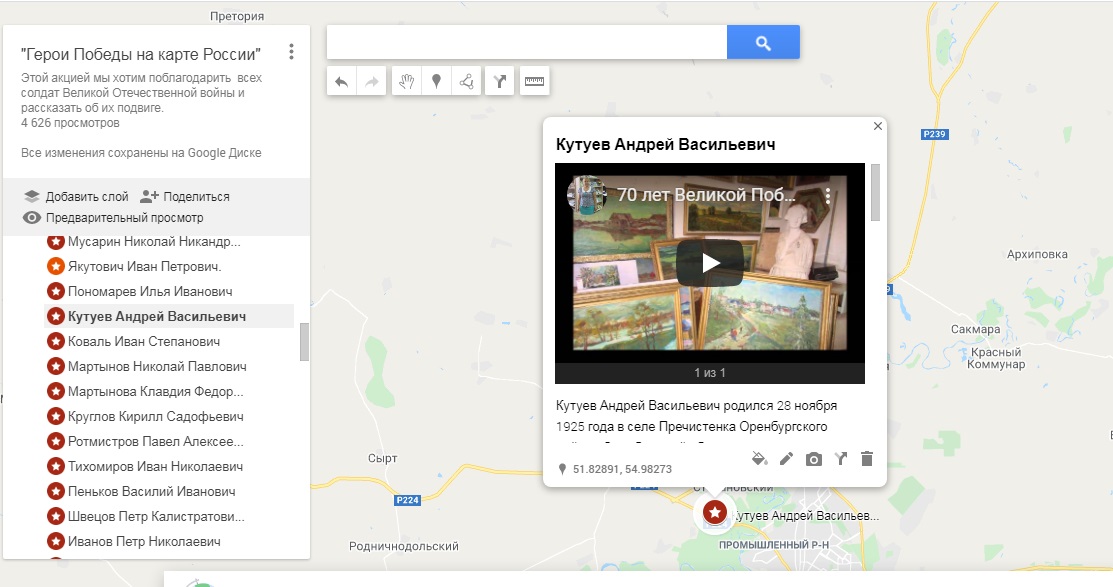Screen dimensions: 1113x587
Task: Open the video's three-dot options menu
Action: 828,196
